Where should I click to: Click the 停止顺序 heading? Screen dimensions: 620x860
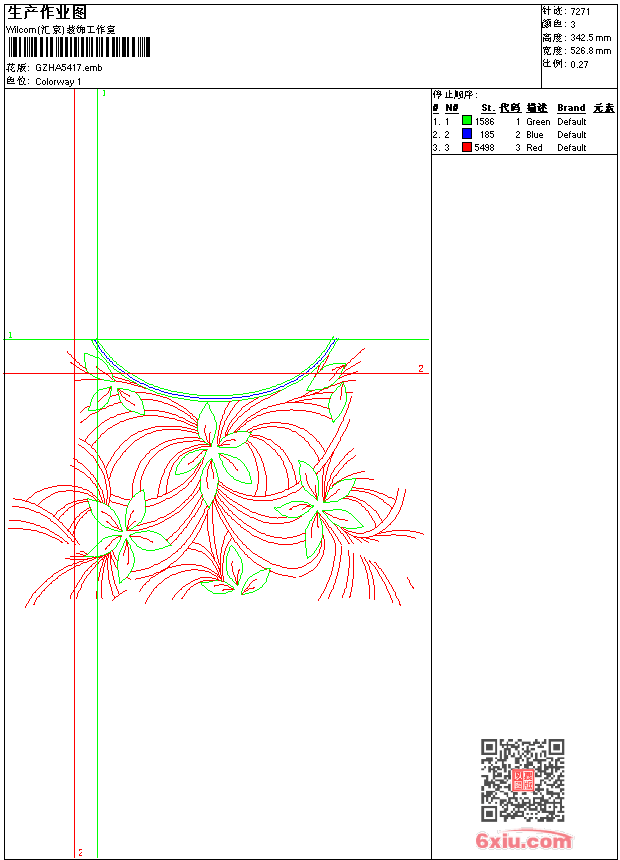tap(455, 95)
